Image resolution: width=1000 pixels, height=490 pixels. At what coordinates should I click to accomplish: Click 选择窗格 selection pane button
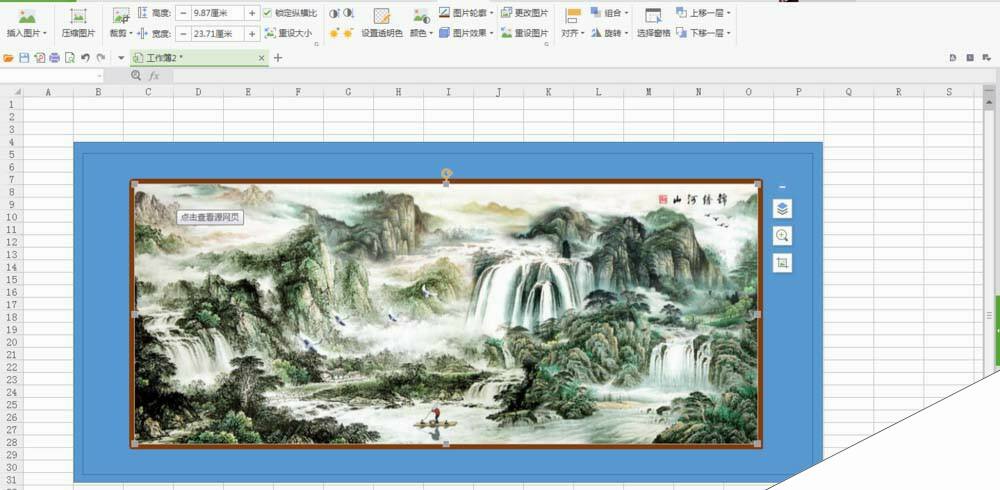tap(654, 24)
